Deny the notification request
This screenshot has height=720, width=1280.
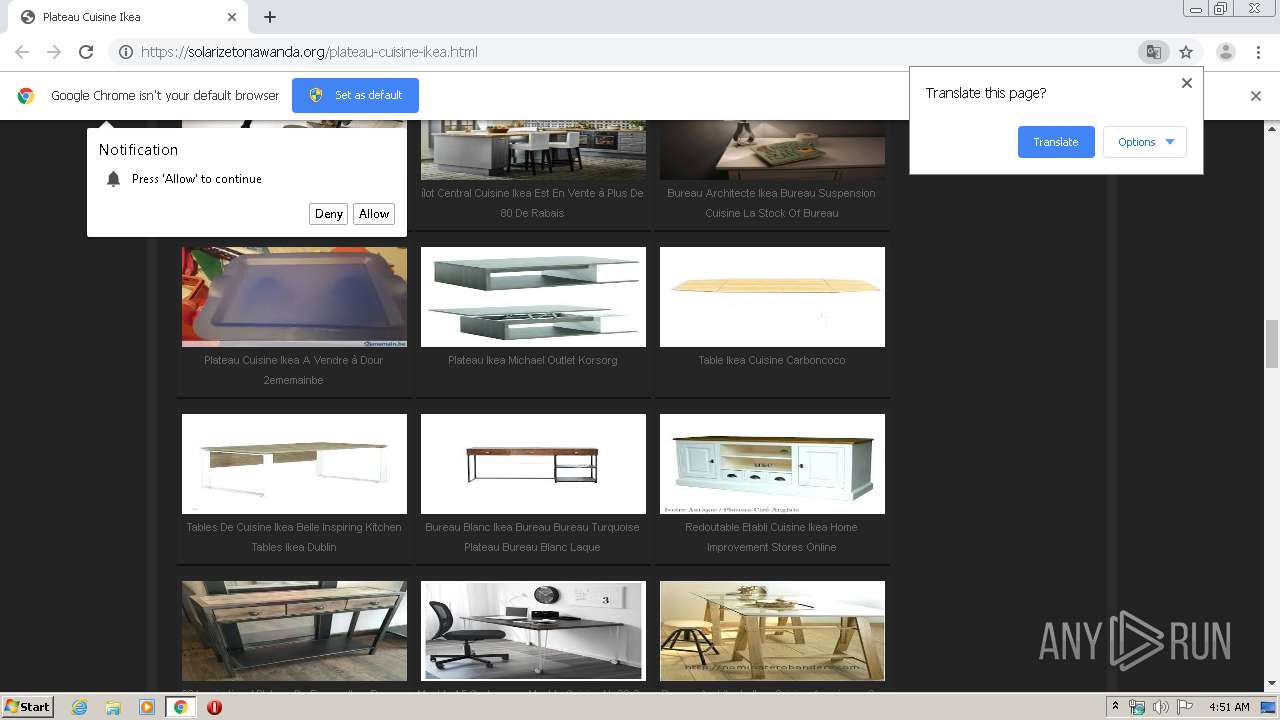(x=329, y=214)
